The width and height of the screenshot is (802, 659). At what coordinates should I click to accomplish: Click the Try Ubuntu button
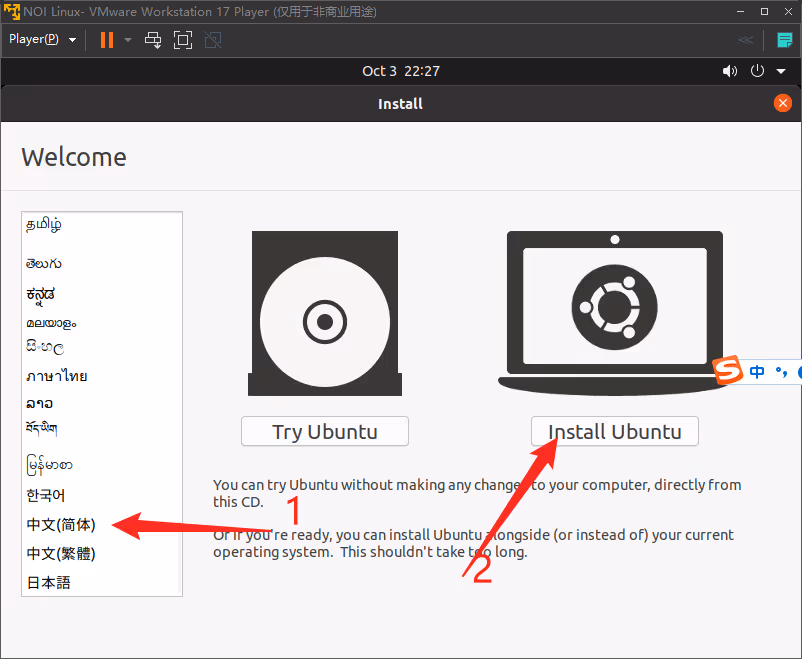click(325, 431)
